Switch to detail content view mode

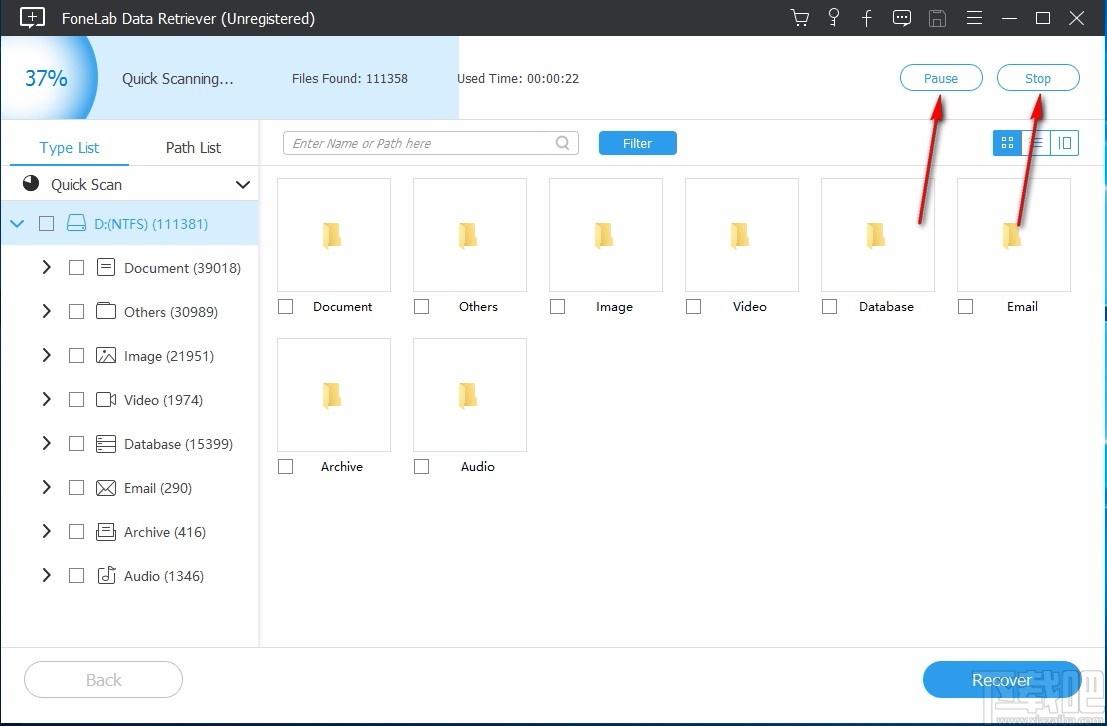tap(1065, 143)
